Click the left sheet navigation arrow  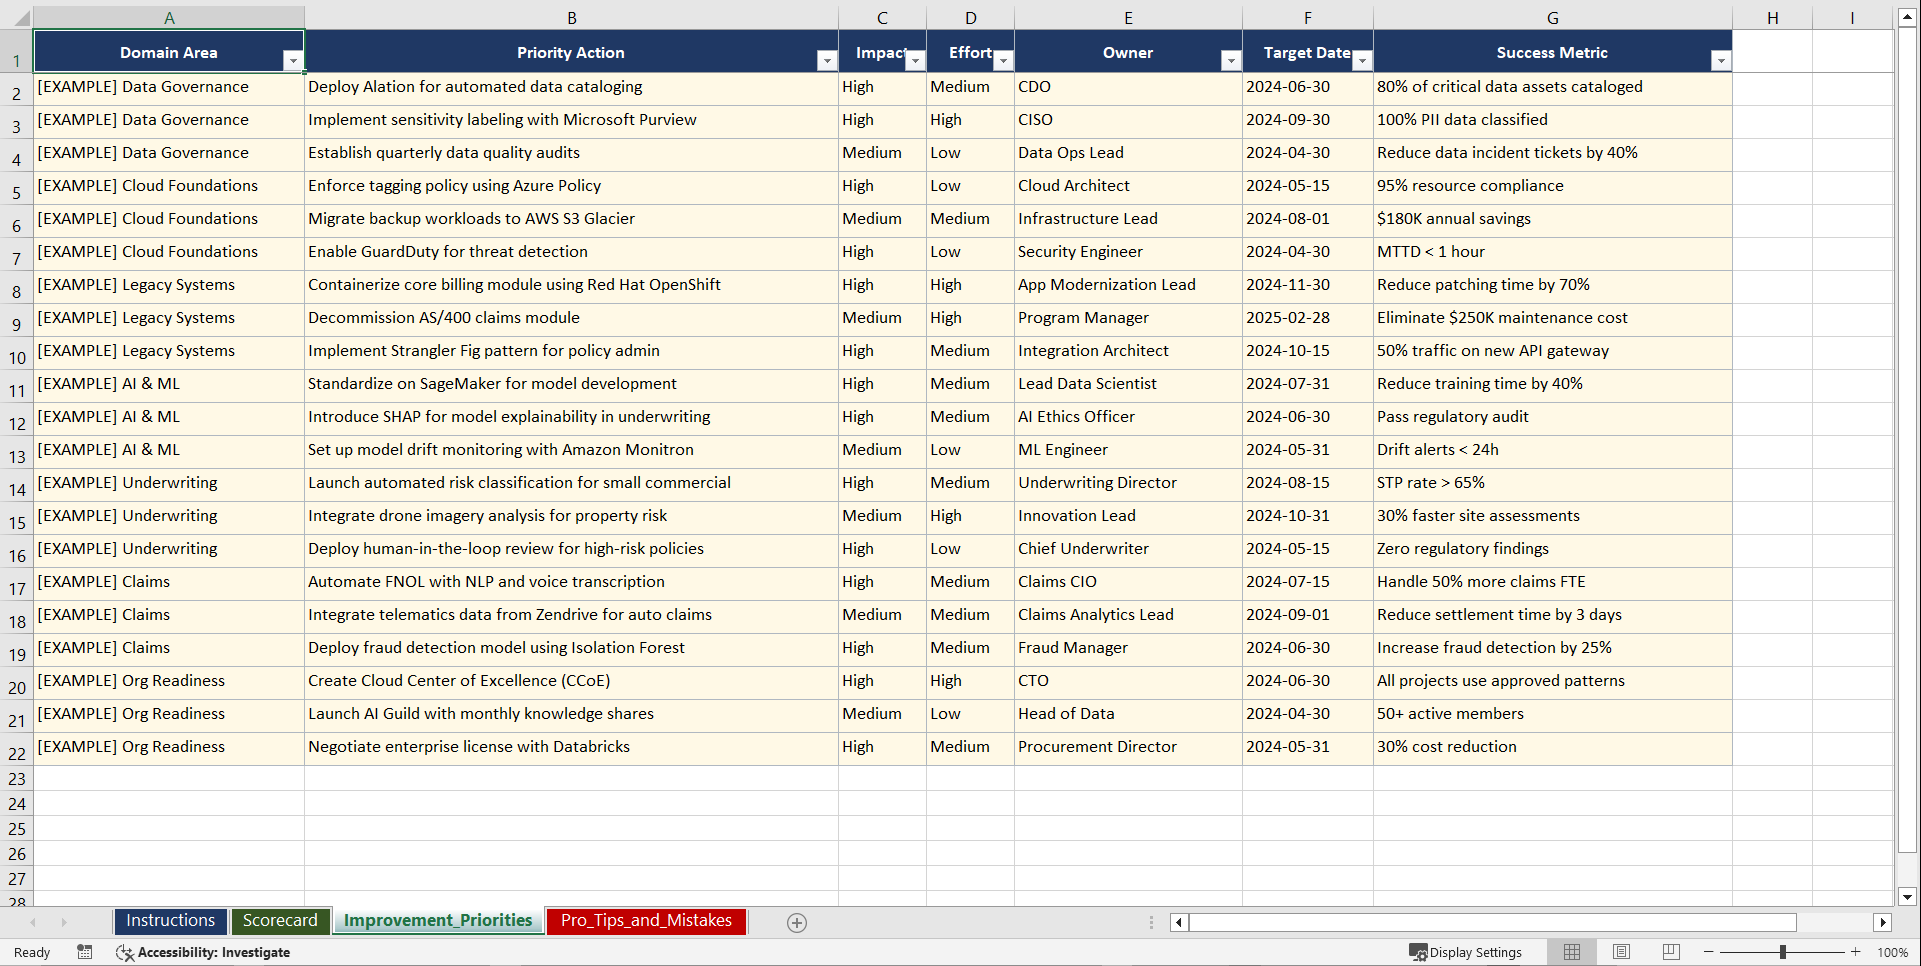tap(35, 922)
